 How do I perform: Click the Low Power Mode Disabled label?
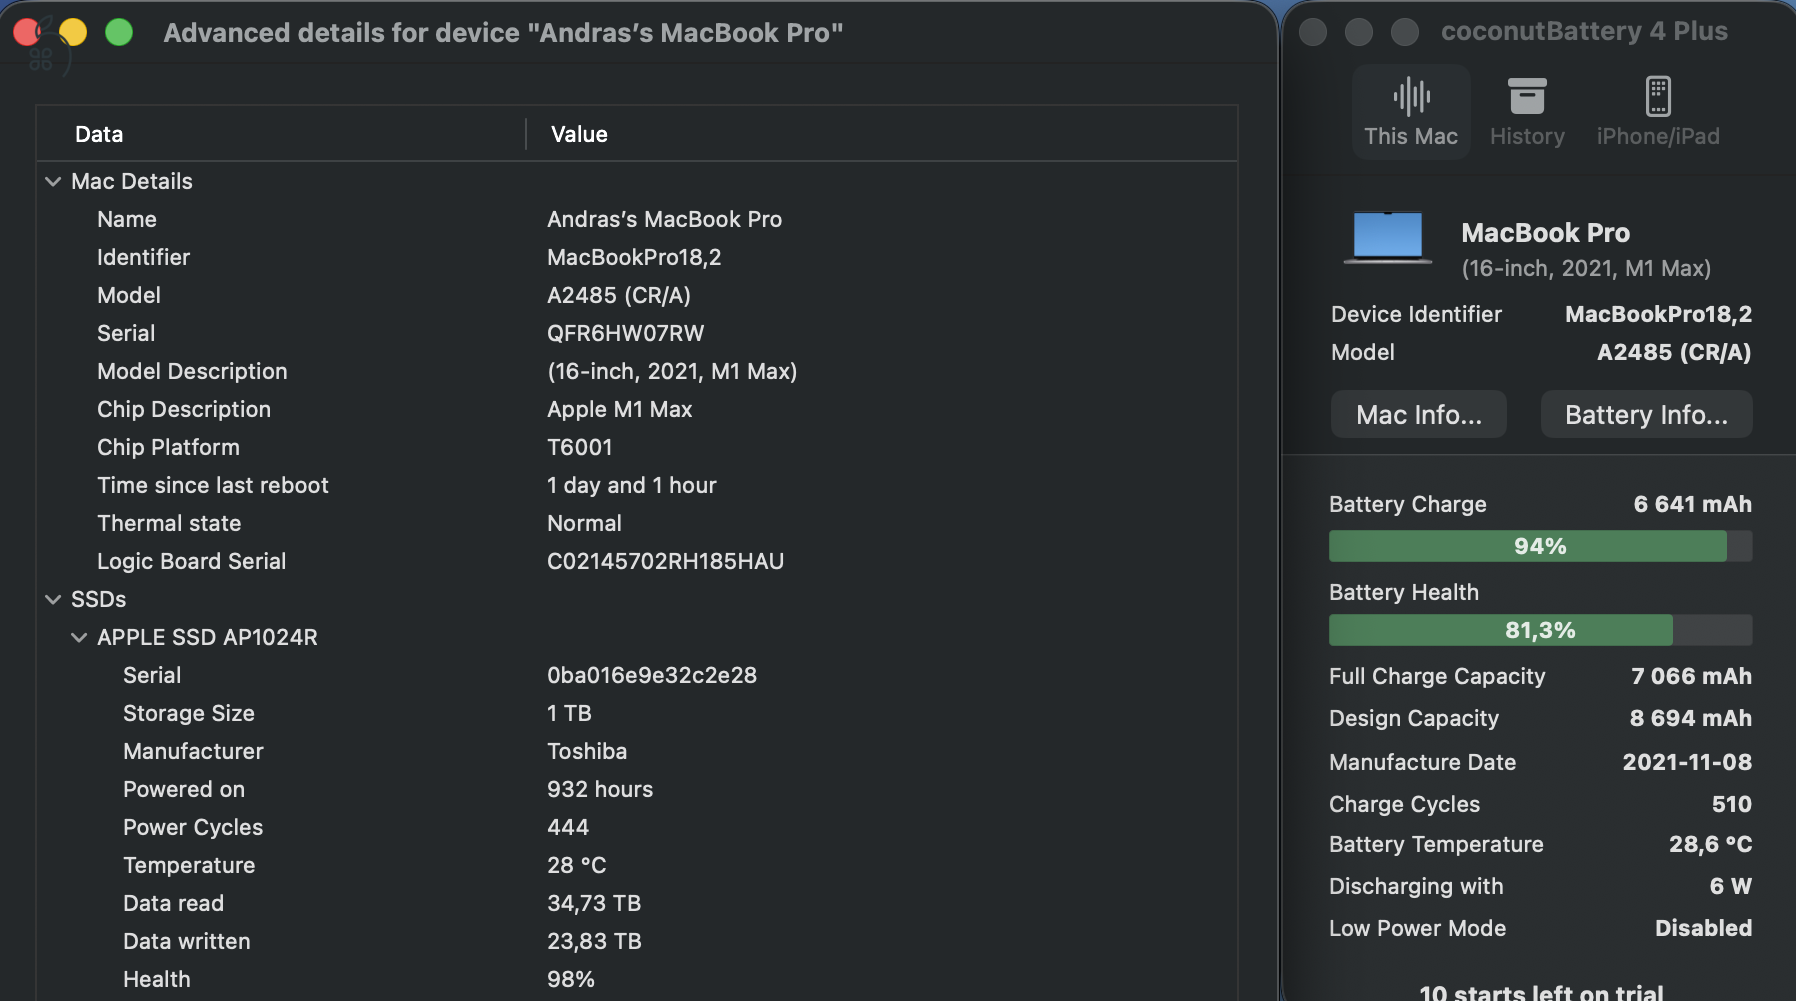tap(1417, 928)
